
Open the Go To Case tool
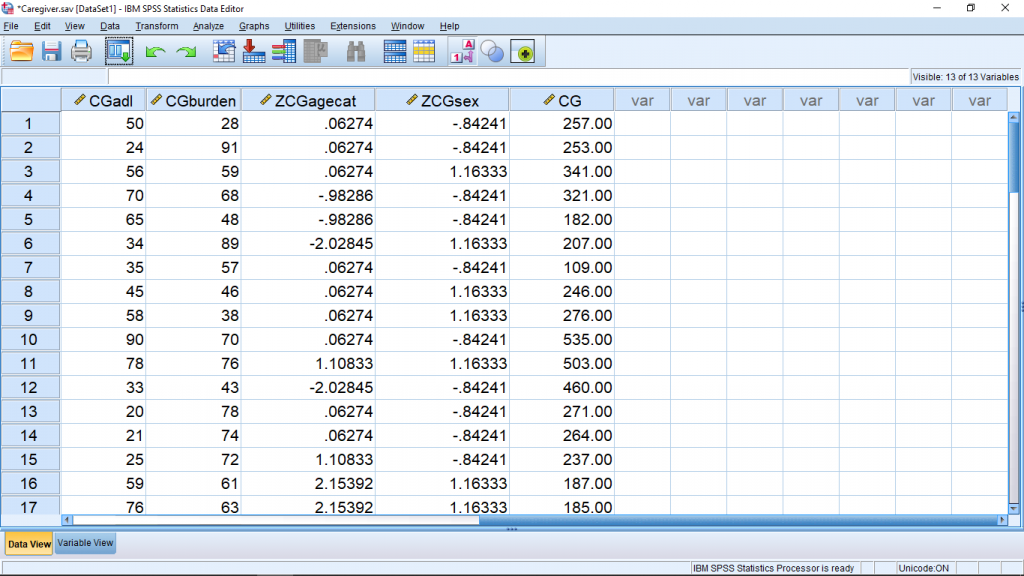pyautogui.click(x=225, y=51)
